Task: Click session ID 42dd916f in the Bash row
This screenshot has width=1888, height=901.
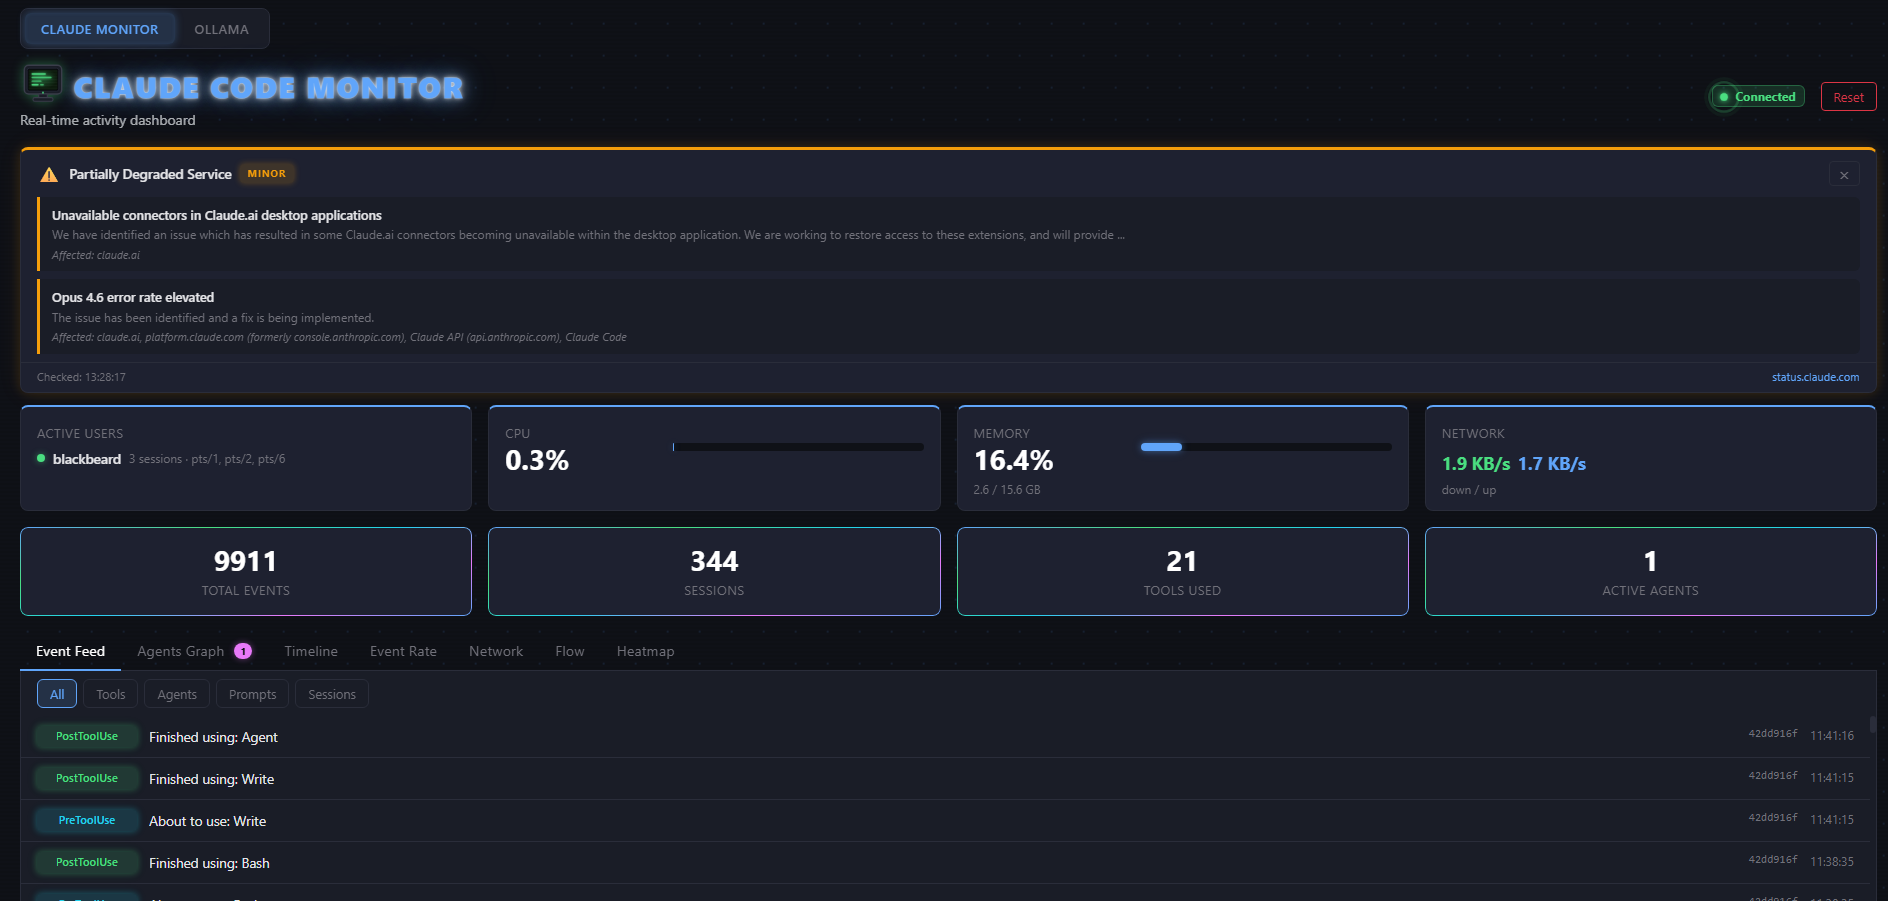Action: coord(1773,860)
